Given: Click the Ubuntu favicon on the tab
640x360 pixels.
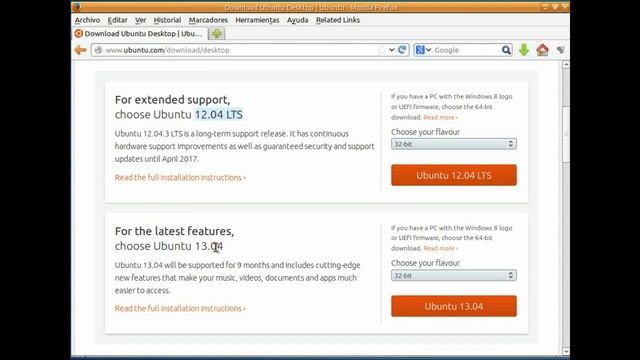Looking at the screenshot, I should point(79,33).
